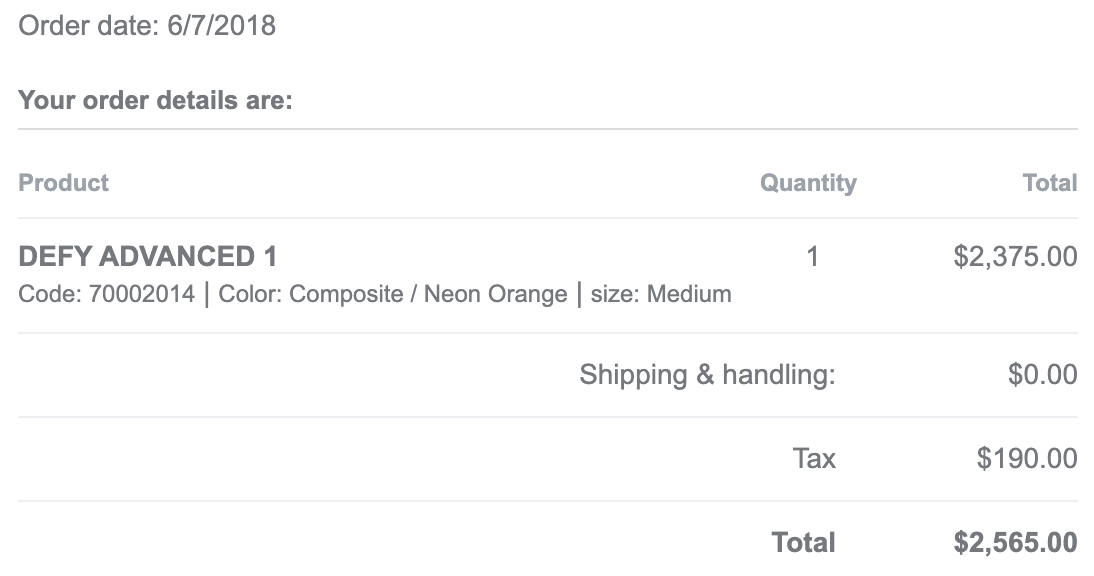Select the Quantity column header
This screenshot has height=576, width=1094.
click(x=808, y=183)
